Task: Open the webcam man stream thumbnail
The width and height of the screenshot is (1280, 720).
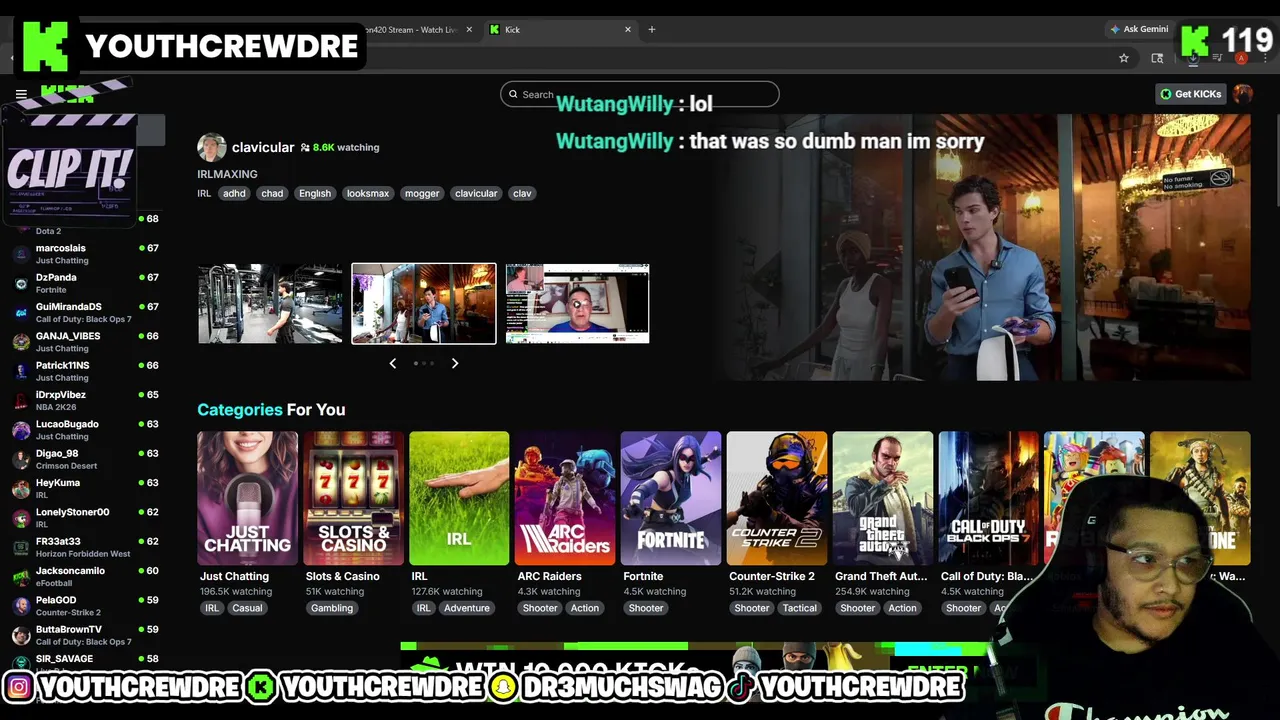Action: (578, 304)
